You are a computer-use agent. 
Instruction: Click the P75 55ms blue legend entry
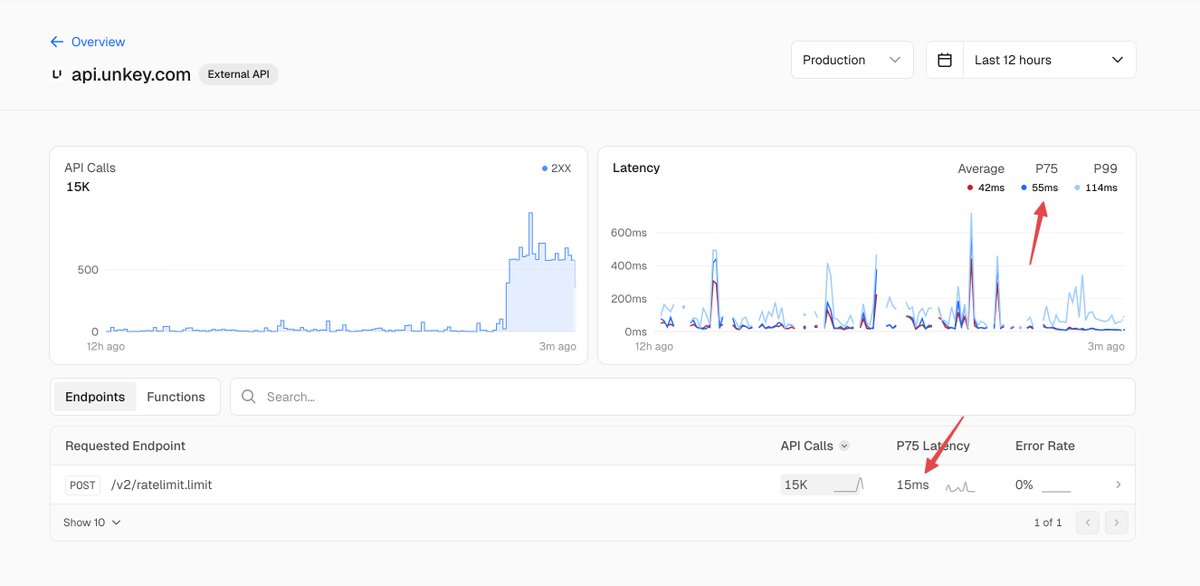click(1039, 188)
